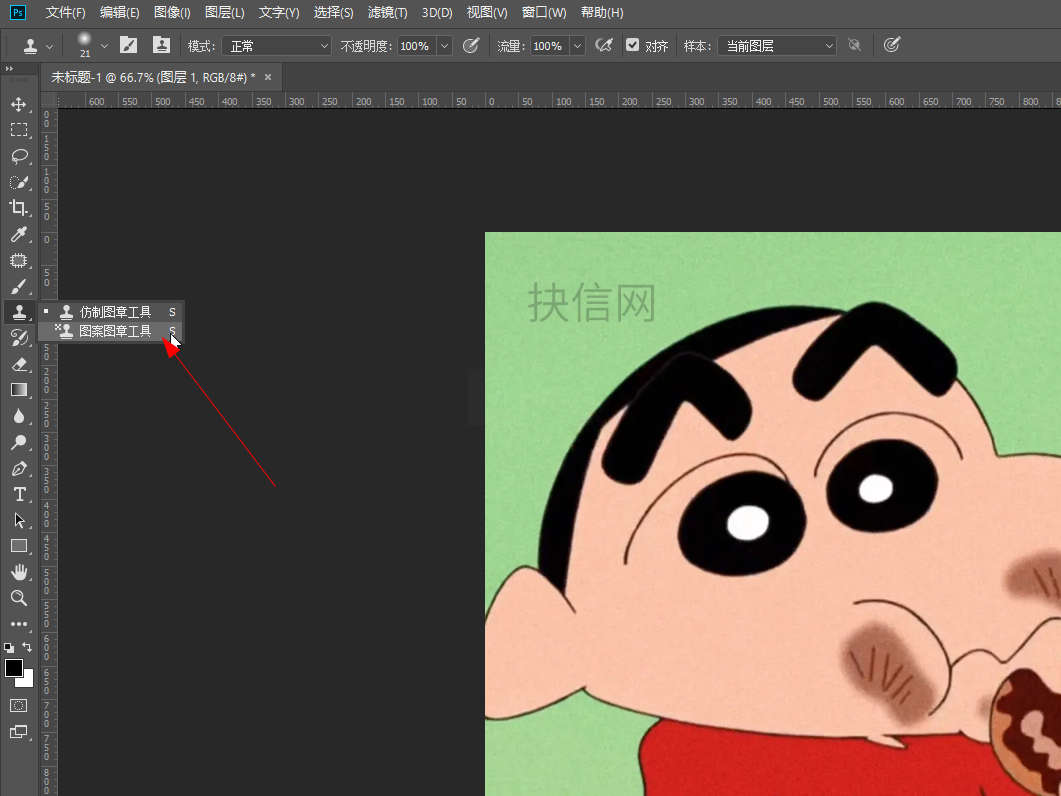1061x796 pixels.
Task: Open the 模式 blend mode dropdown
Action: [x=277, y=46]
